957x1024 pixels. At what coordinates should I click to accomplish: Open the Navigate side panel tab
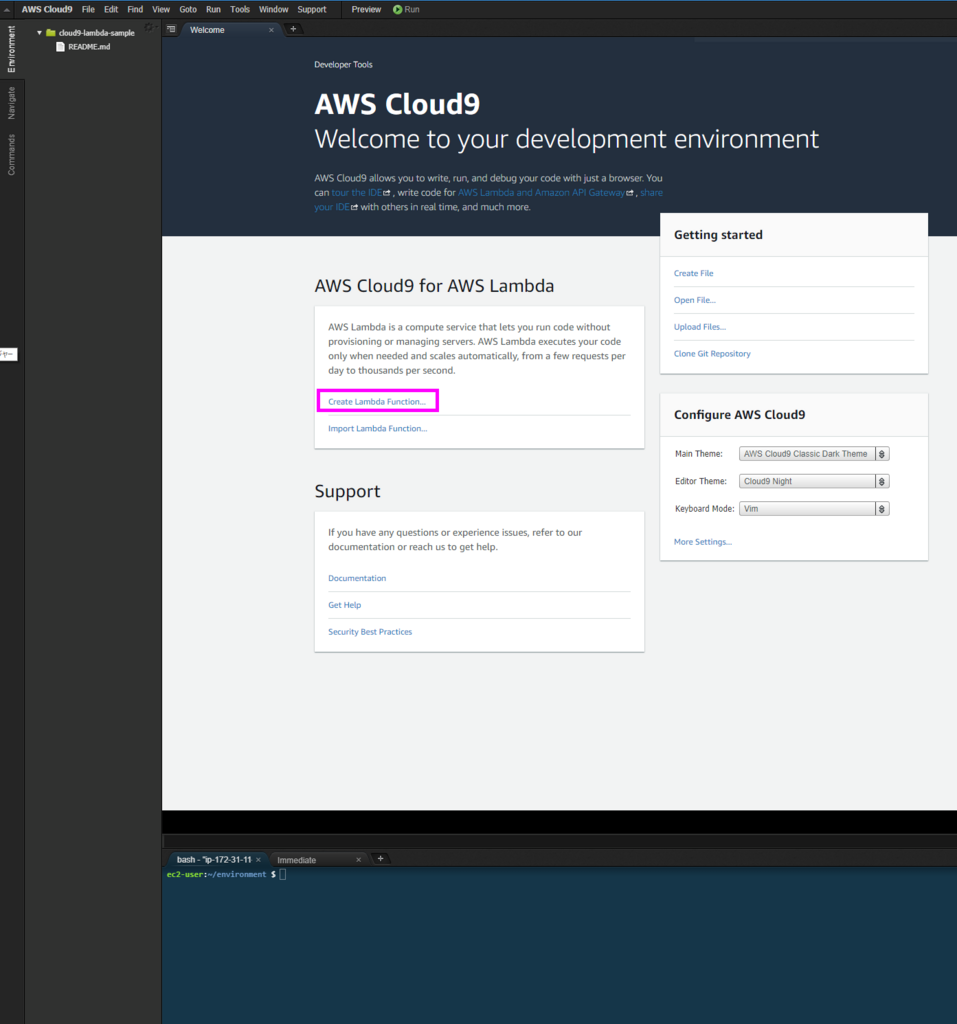(x=11, y=103)
